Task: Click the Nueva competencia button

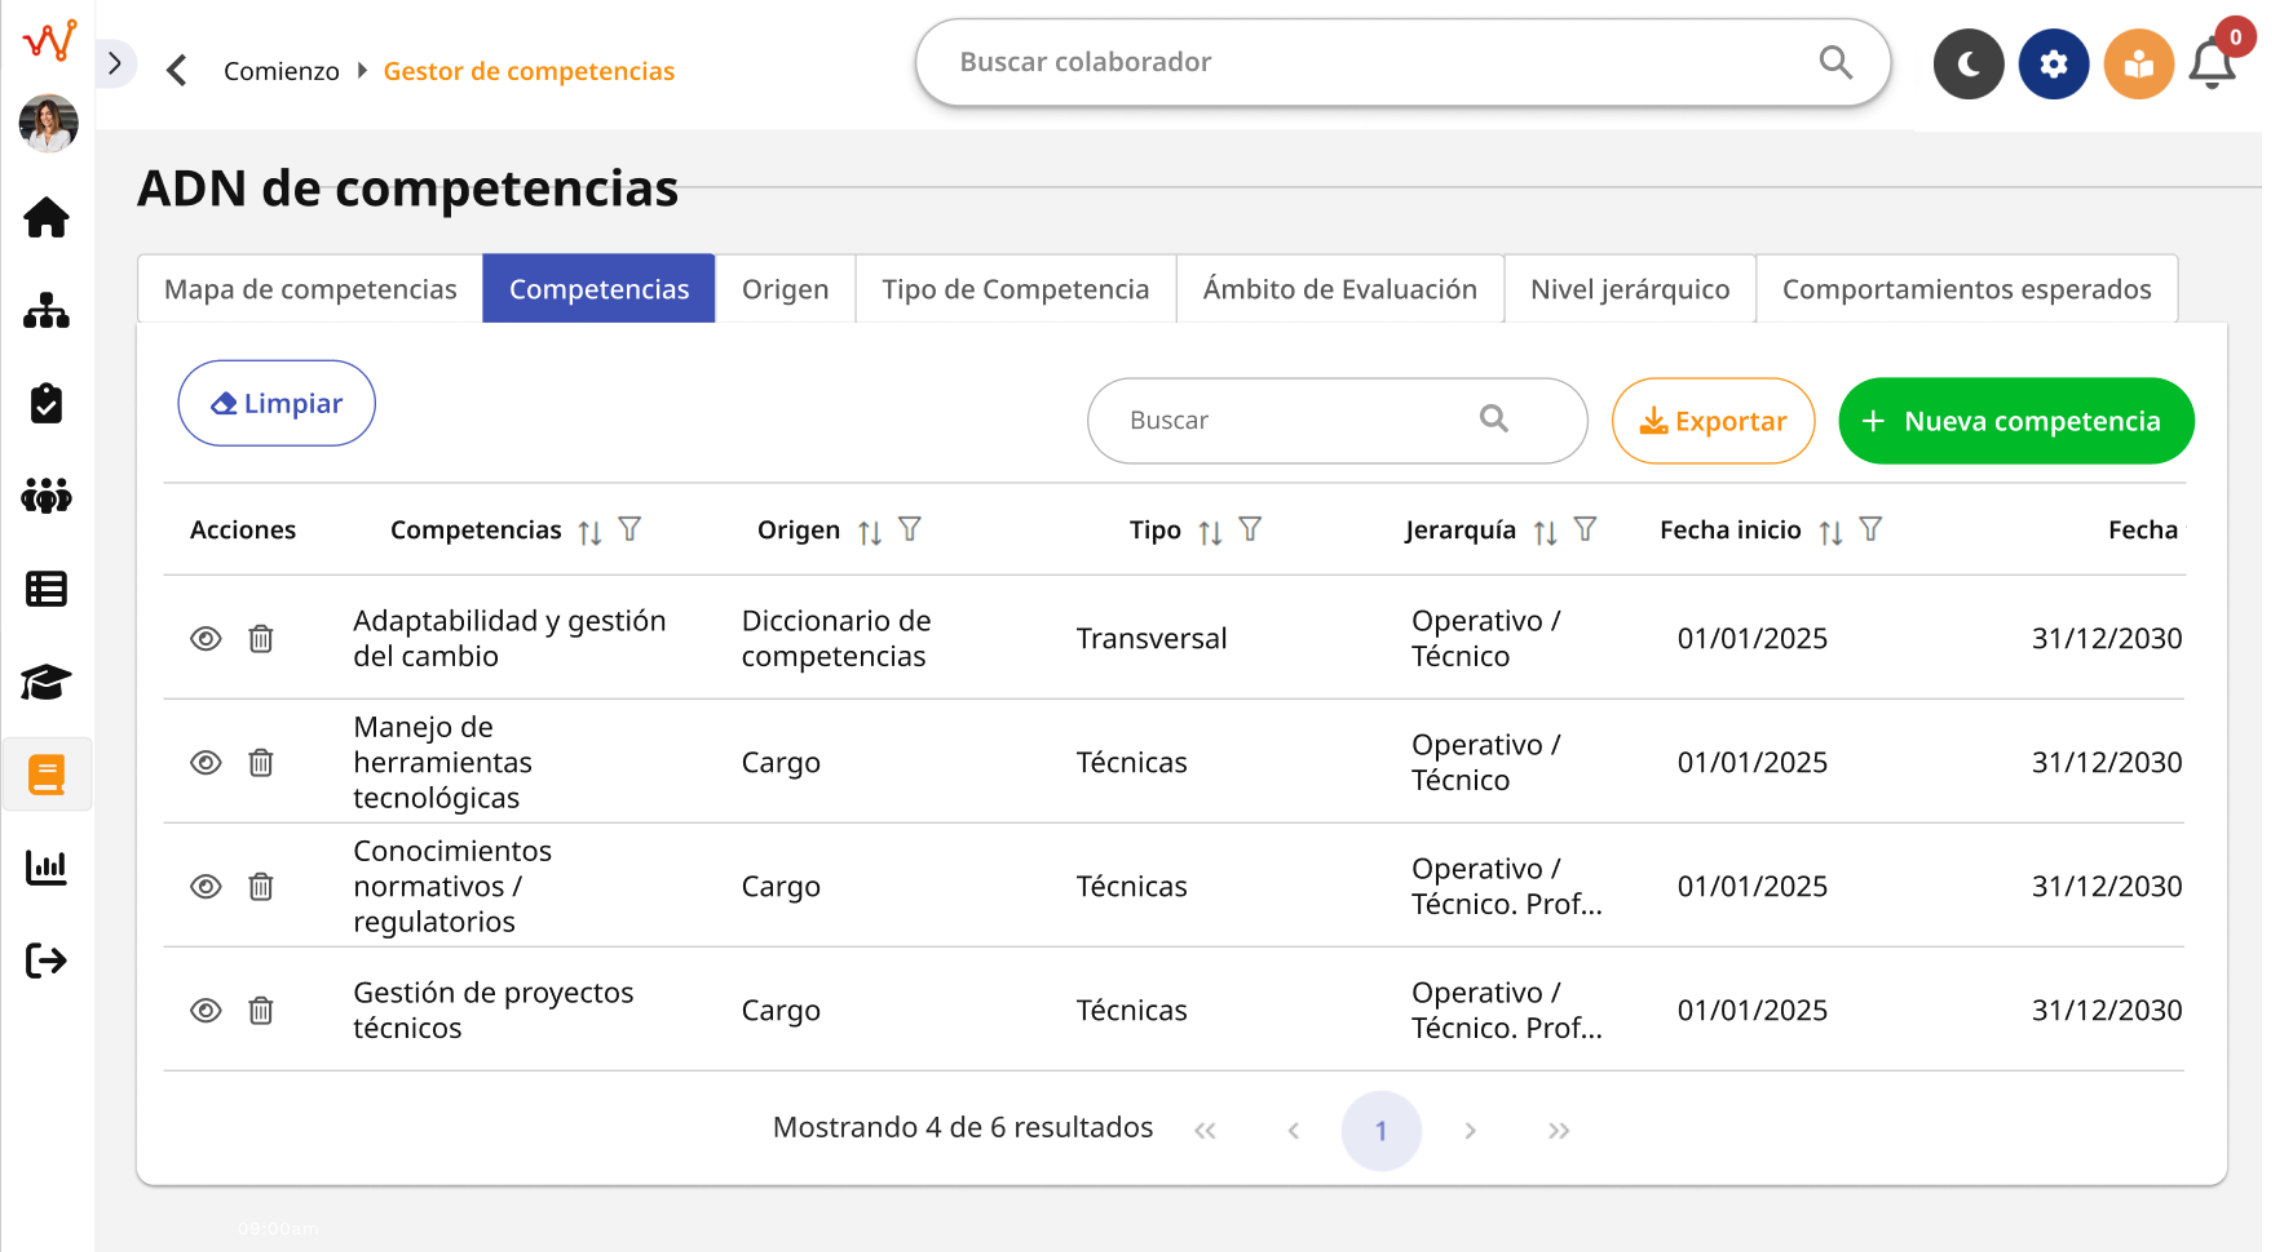Action: click(x=2015, y=420)
